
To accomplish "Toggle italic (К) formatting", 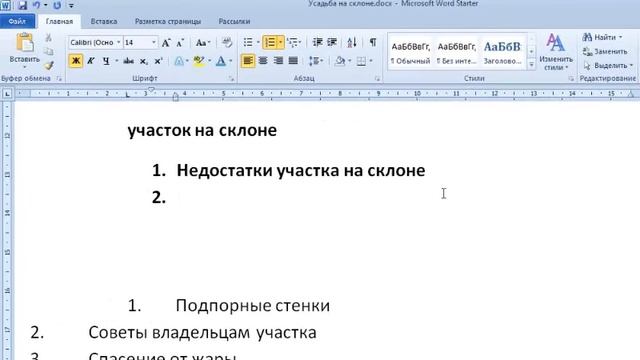I will coord(91,61).
